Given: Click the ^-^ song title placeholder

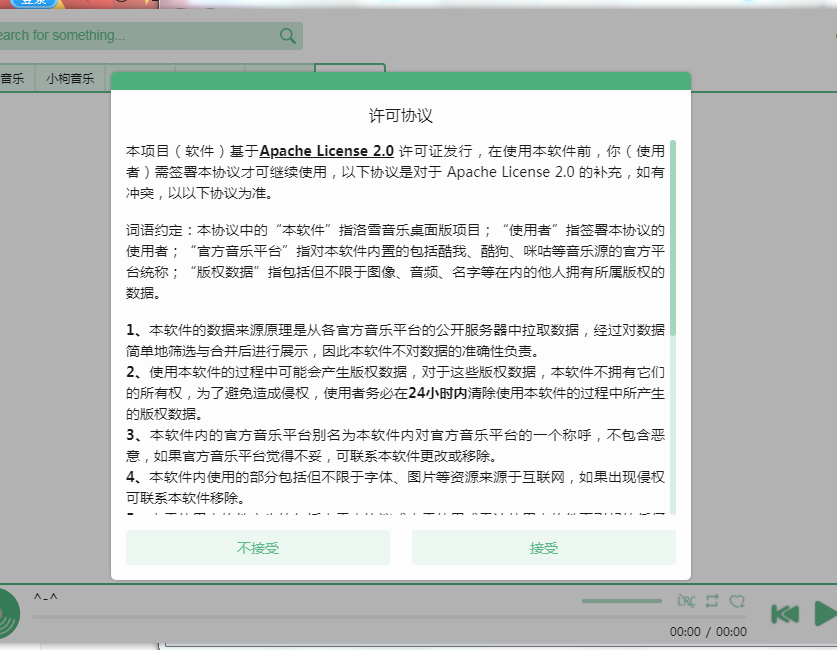Looking at the screenshot, I should pyautogui.click(x=45, y=597).
